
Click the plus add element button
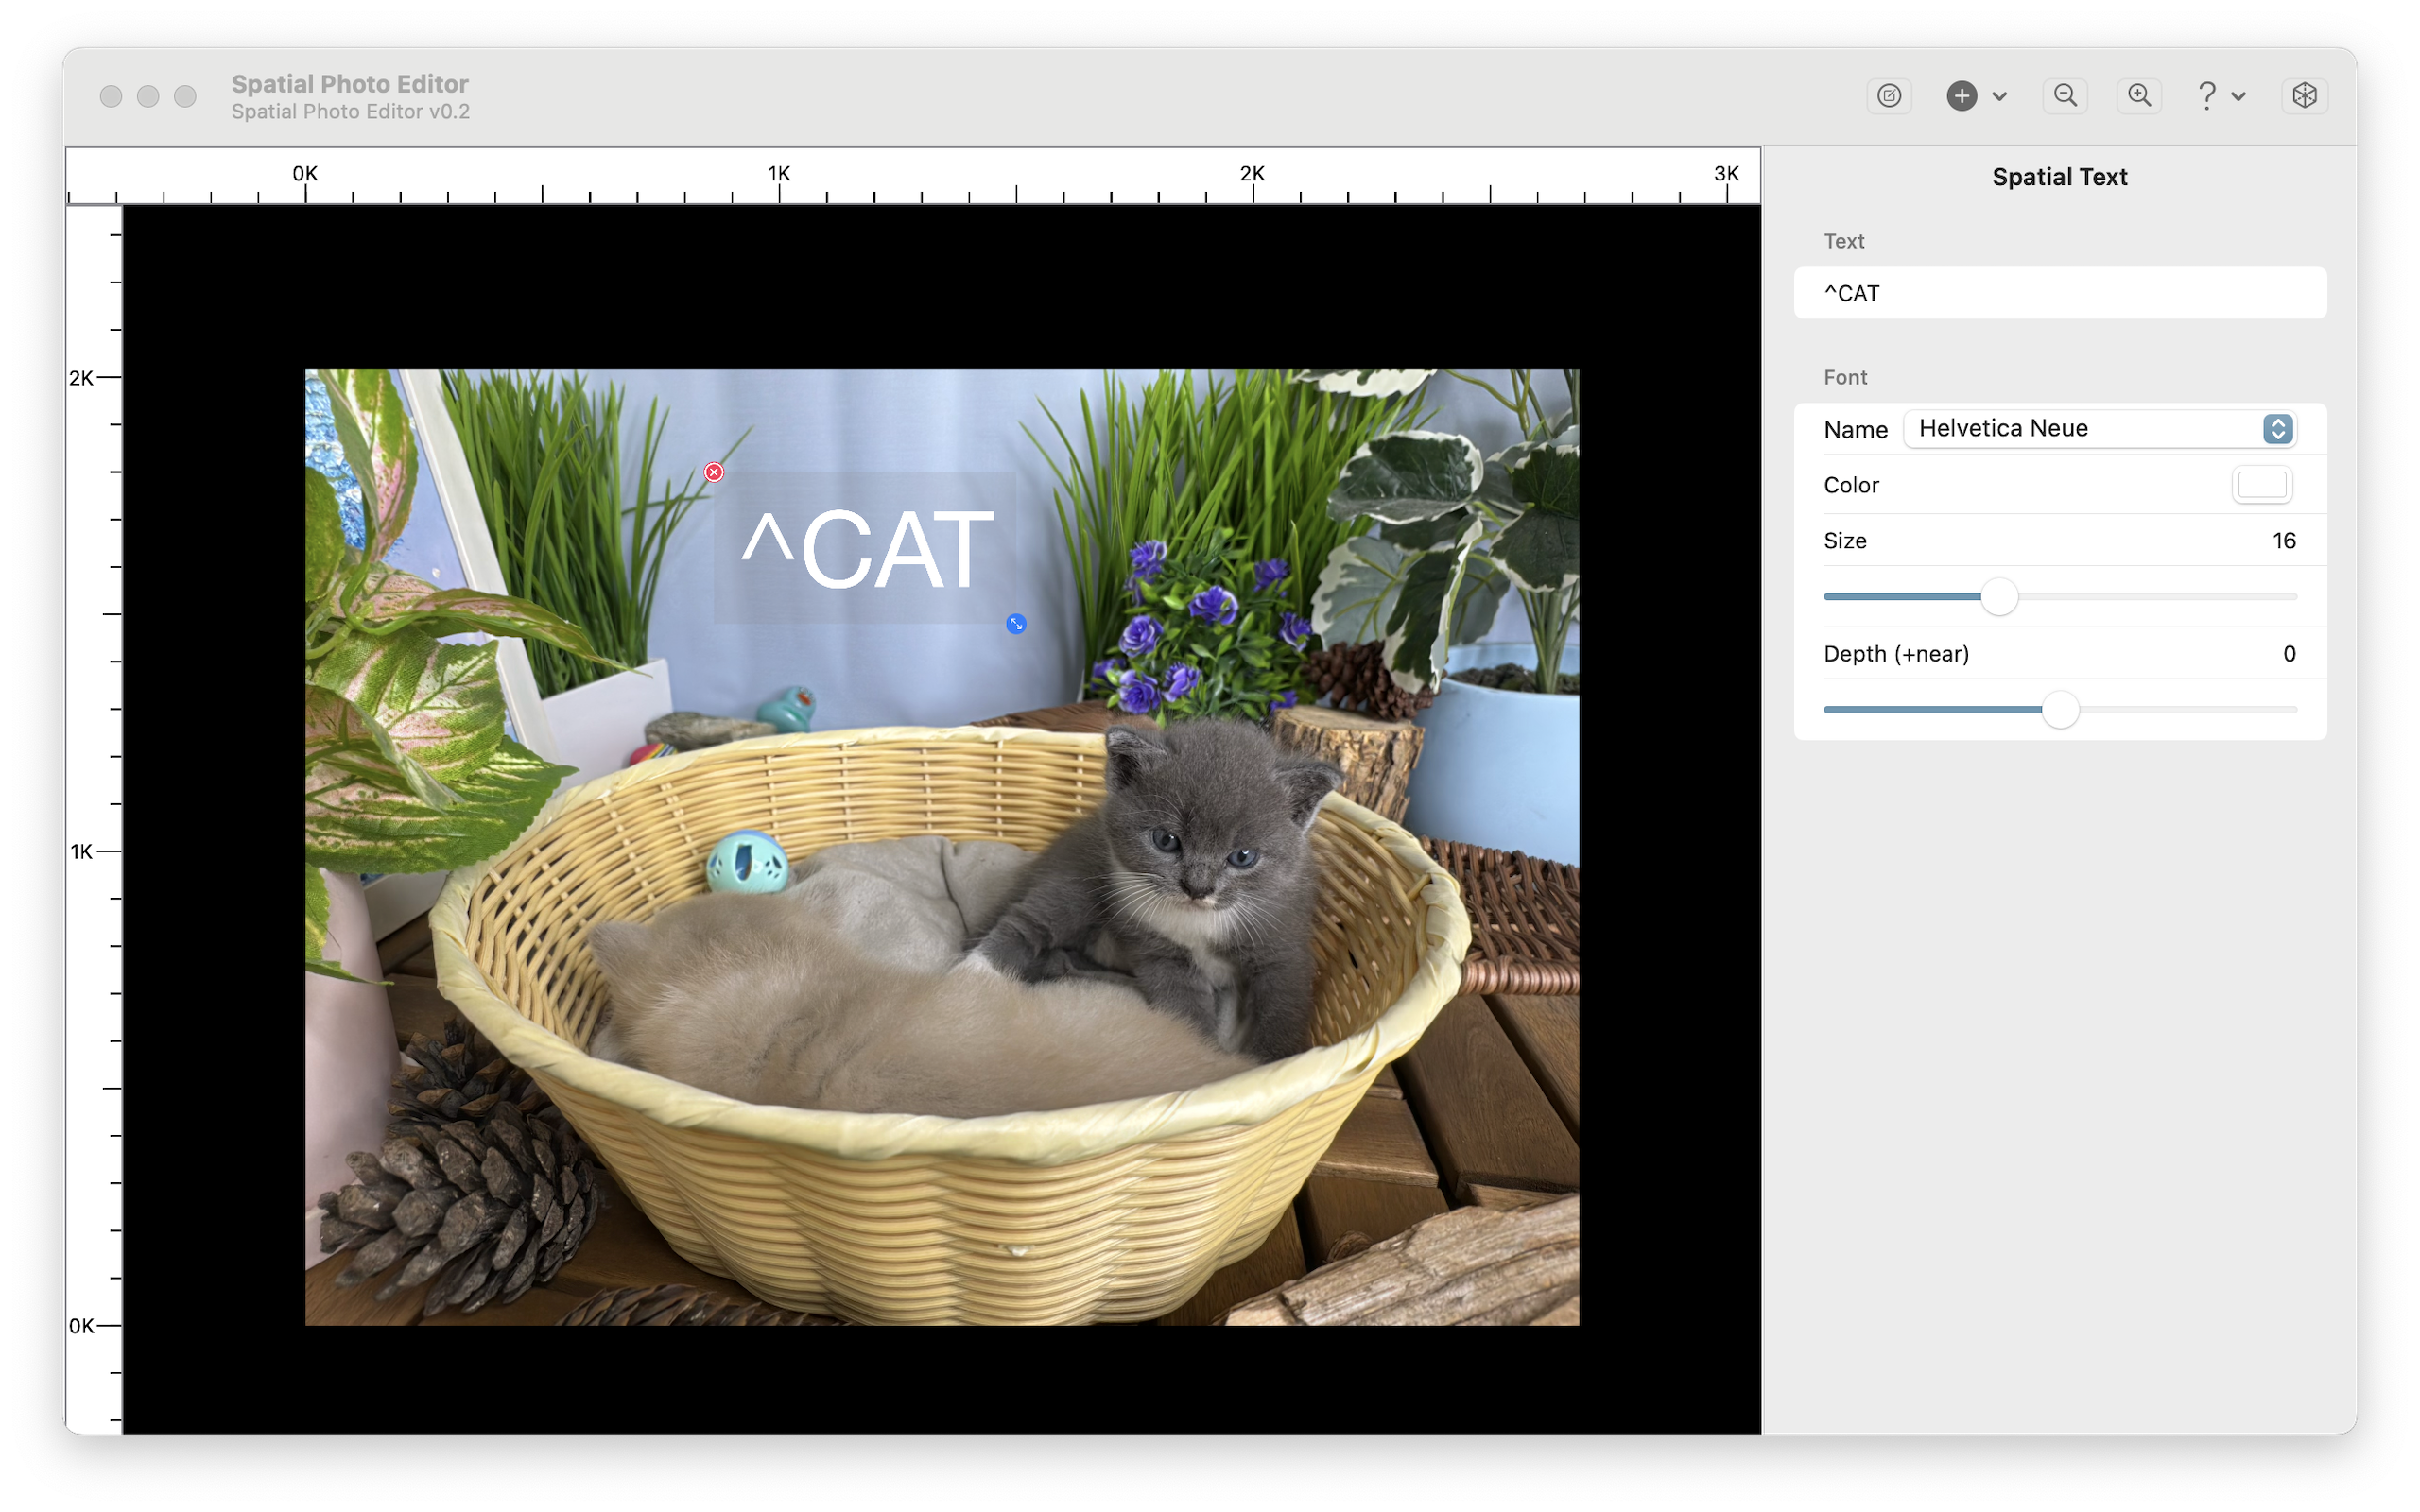click(1962, 96)
